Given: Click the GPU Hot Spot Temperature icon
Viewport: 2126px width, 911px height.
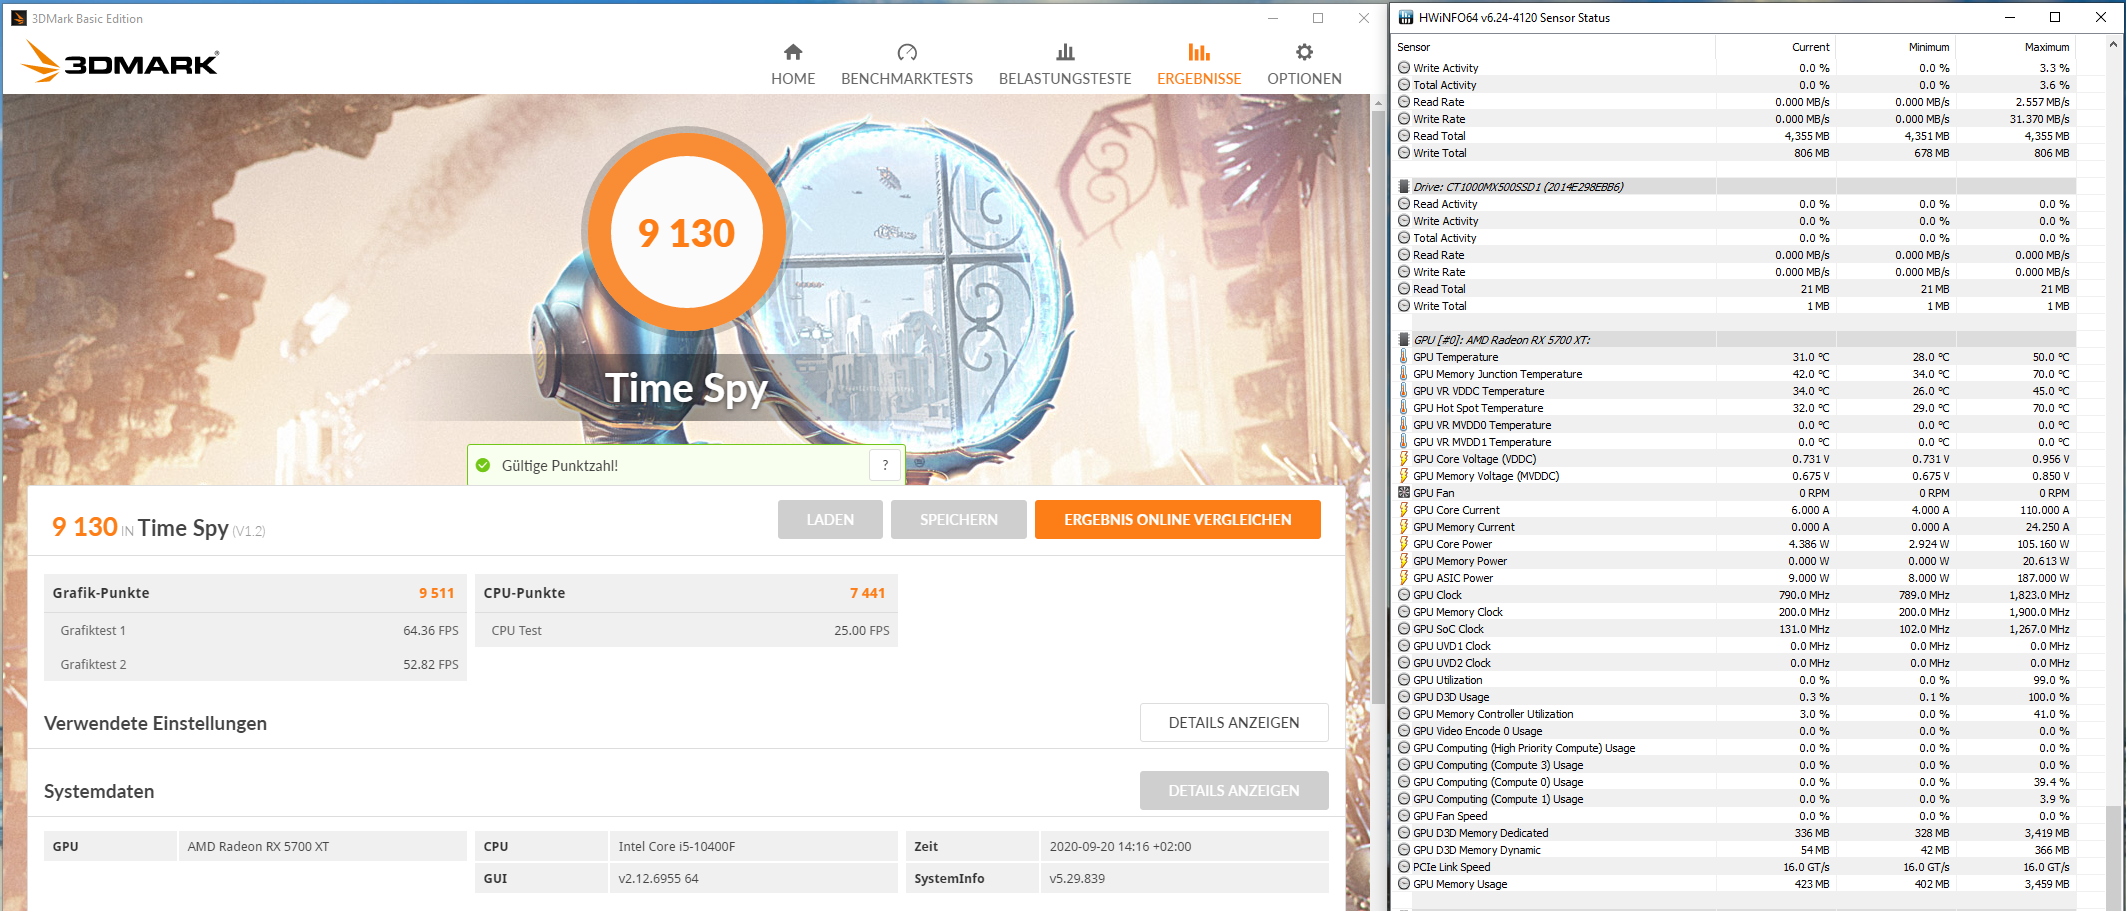Looking at the screenshot, I should pyautogui.click(x=1404, y=408).
